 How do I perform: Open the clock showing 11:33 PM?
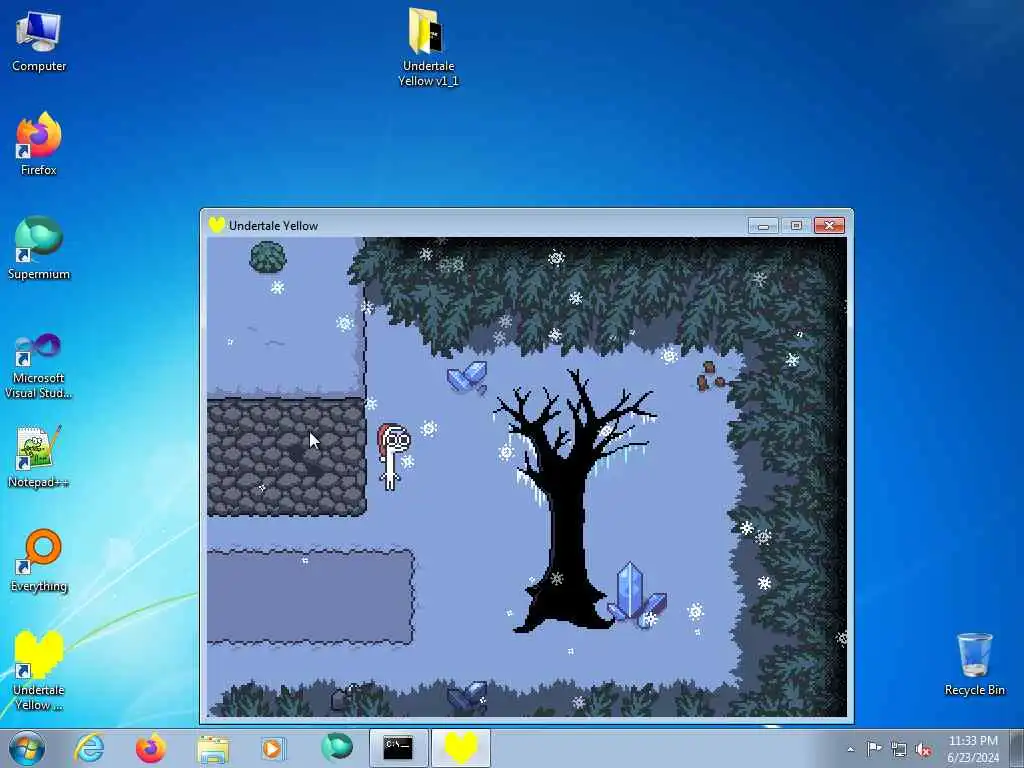[x=973, y=748]
